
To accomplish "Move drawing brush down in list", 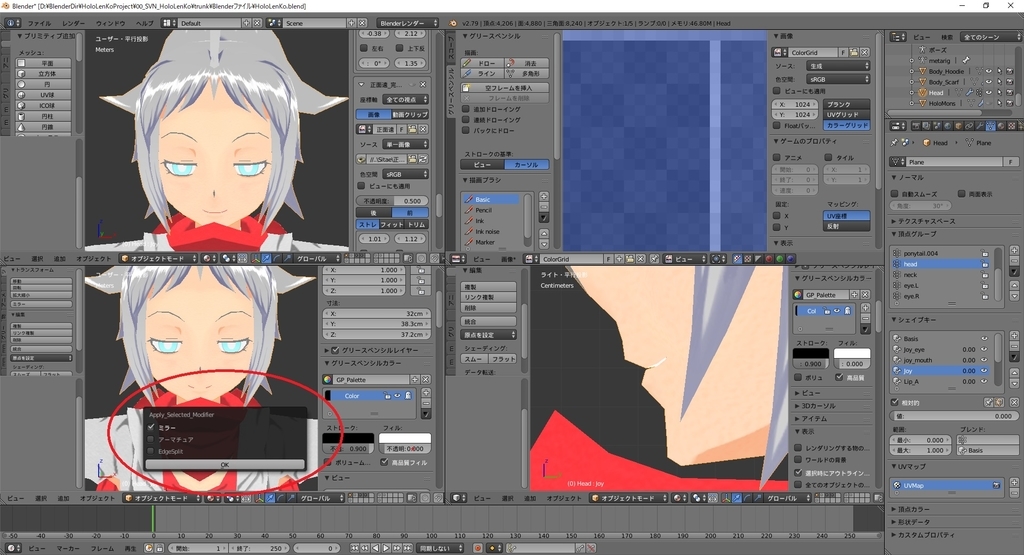I will click(x=543, y=244).
